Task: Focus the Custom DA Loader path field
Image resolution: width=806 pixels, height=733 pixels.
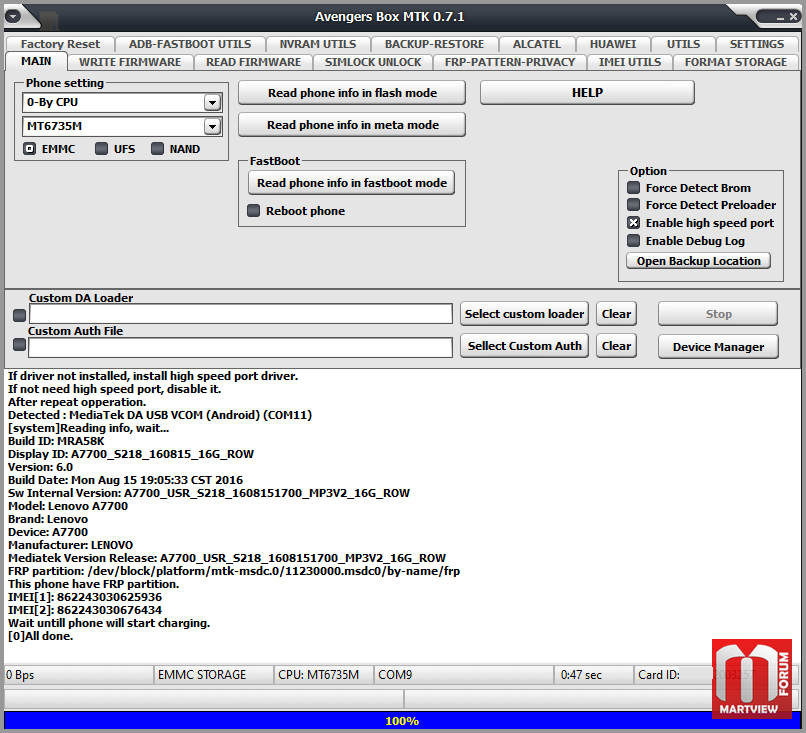Action: [241, 314]
